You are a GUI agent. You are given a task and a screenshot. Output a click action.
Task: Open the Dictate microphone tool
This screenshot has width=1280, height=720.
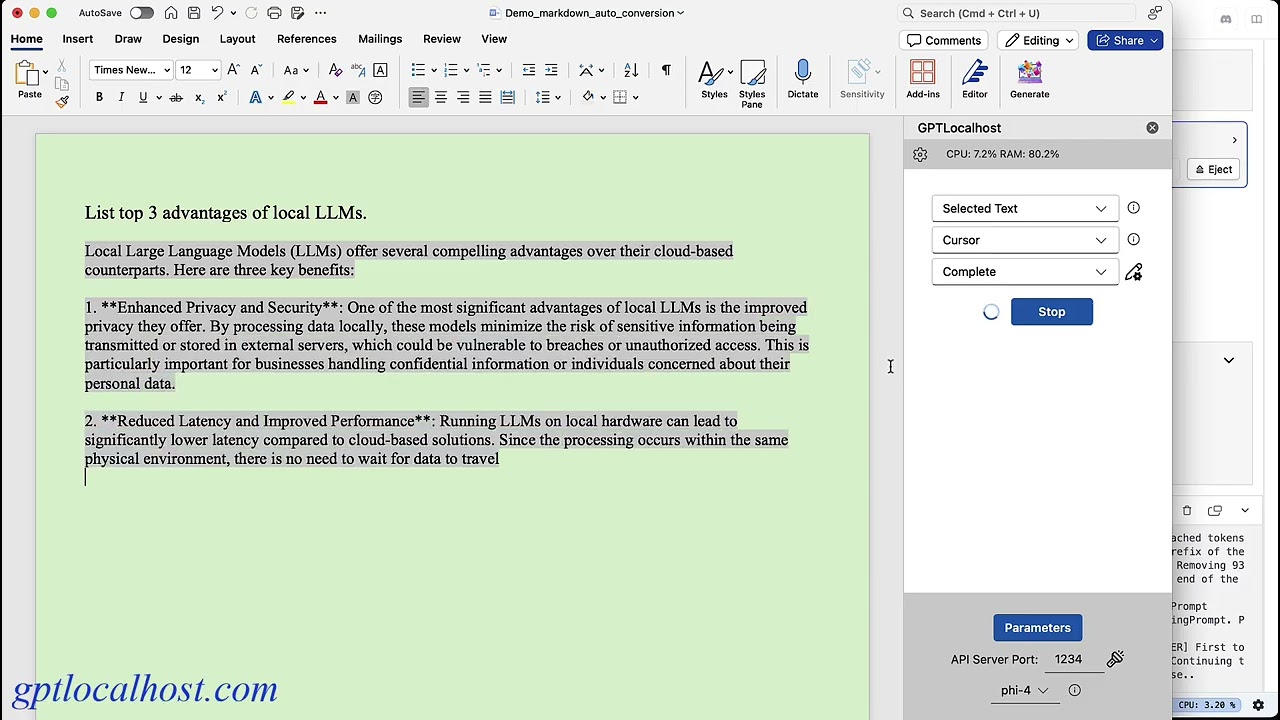click(802, 79)
